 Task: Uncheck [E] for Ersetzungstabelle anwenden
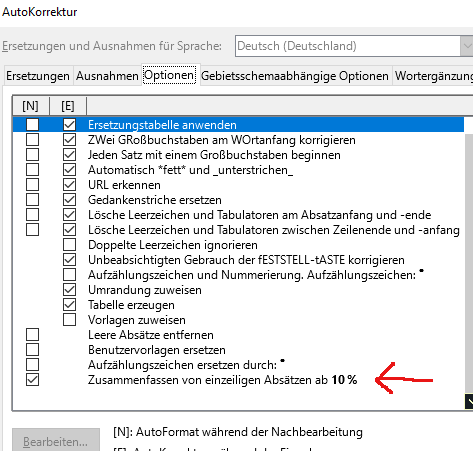pos(69,125)
